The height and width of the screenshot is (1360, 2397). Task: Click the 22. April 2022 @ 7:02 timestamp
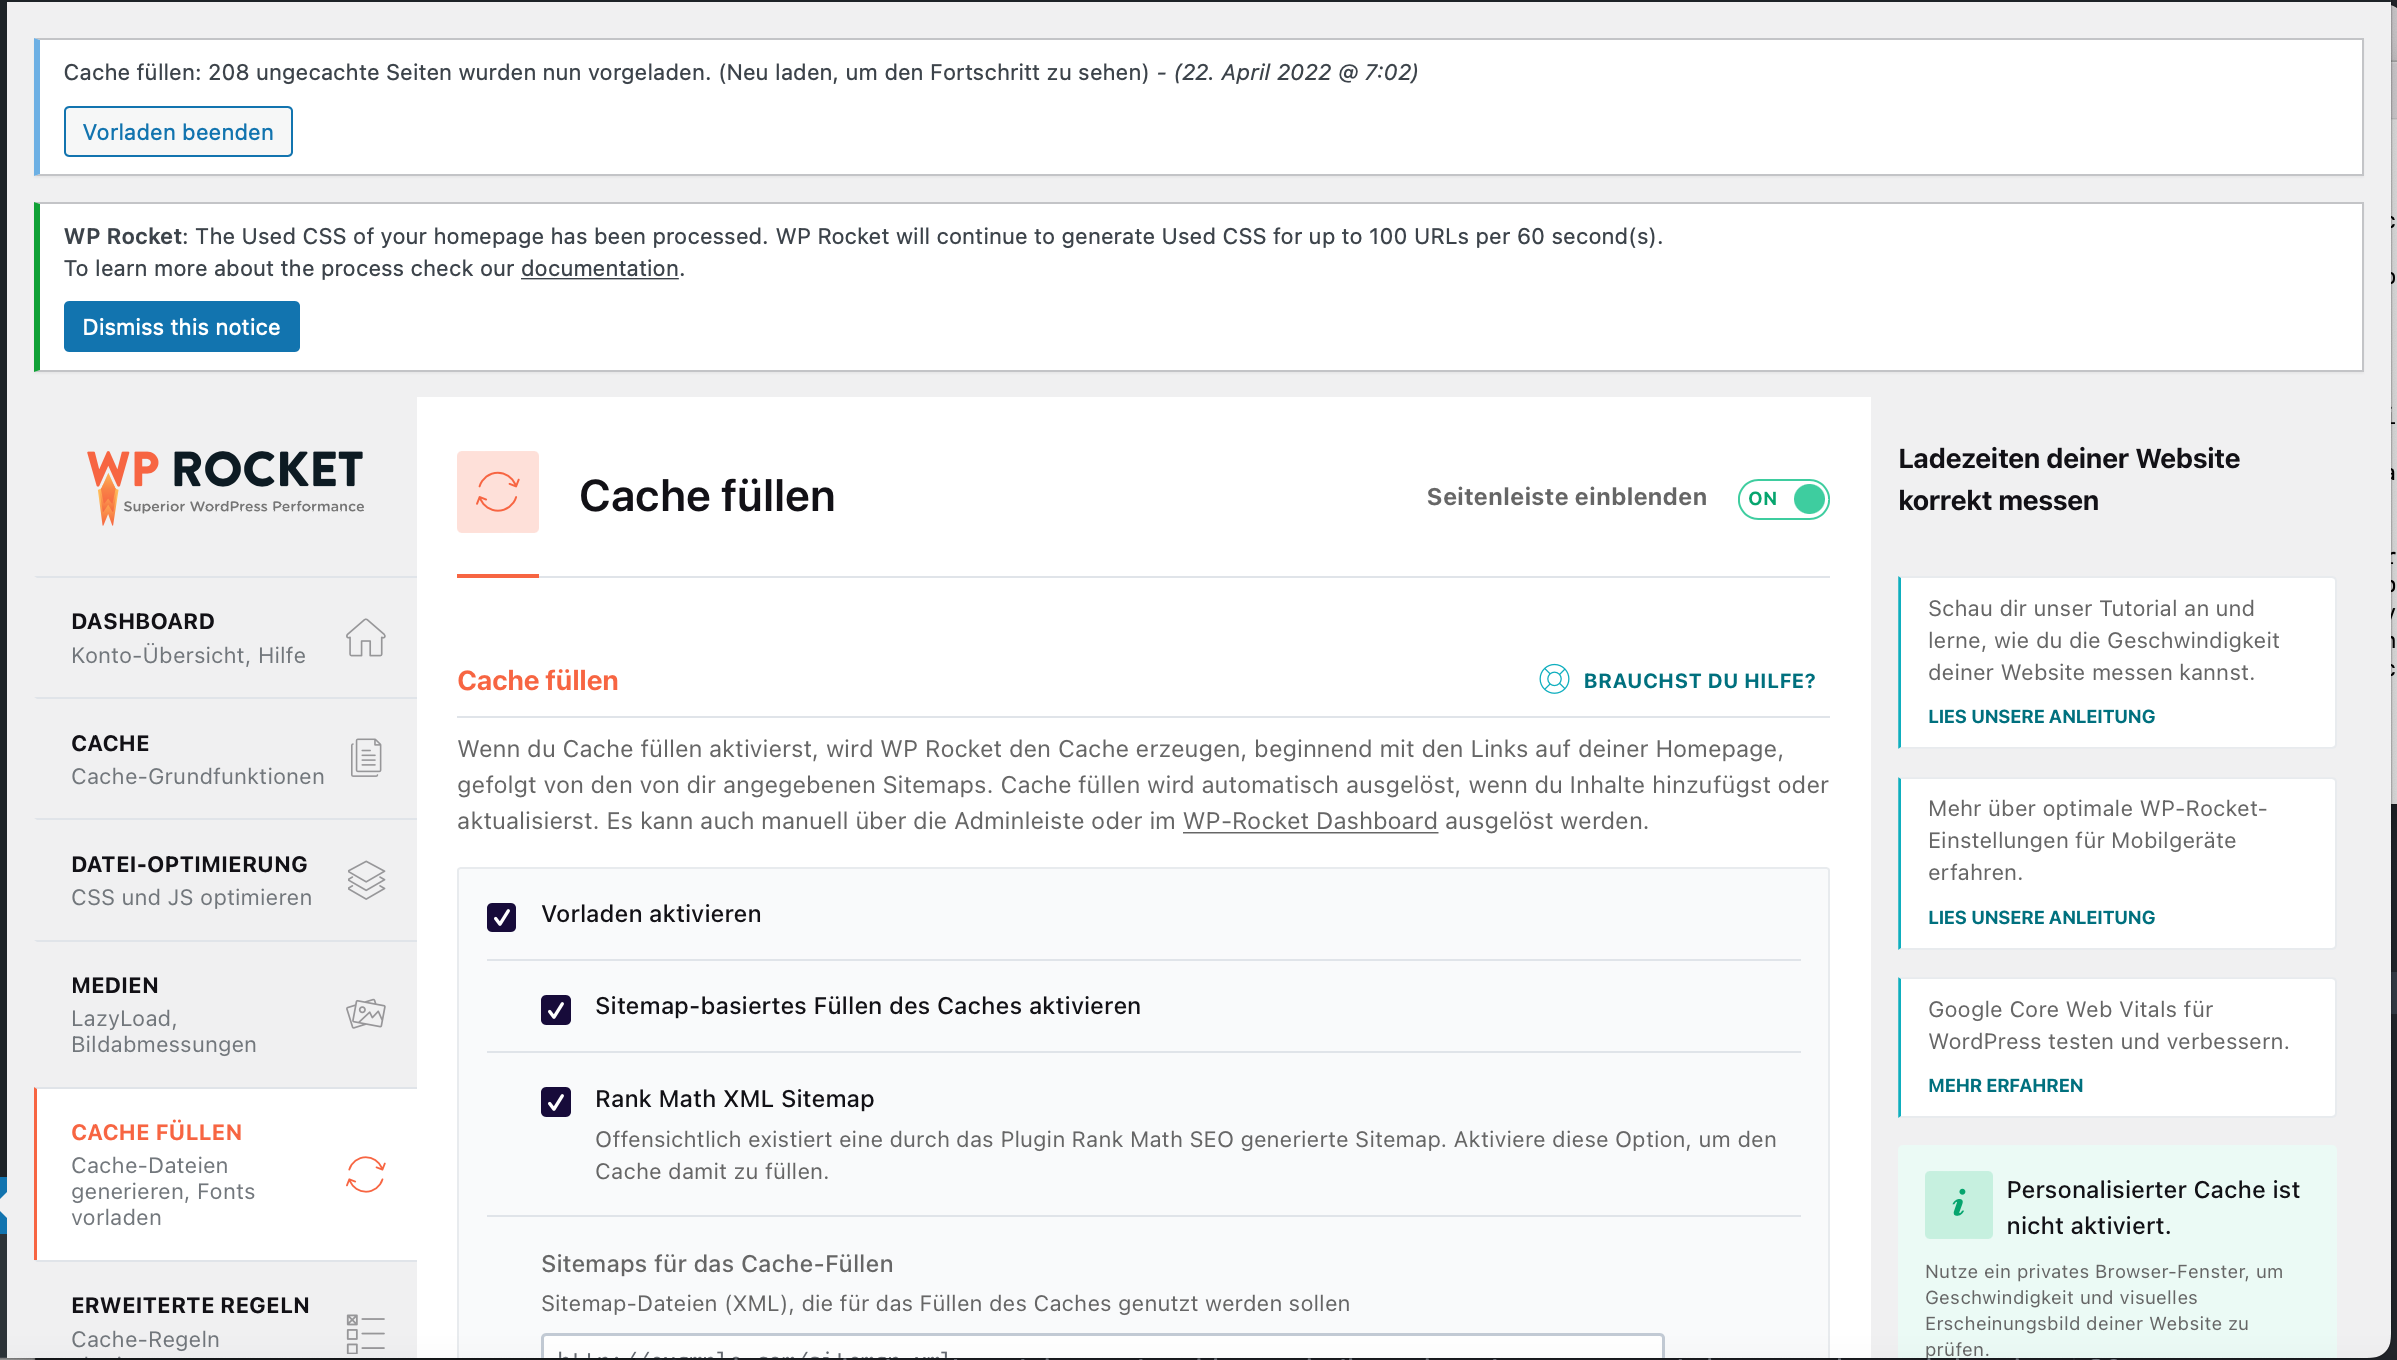pyautogui.click(x=1296, y=72)
